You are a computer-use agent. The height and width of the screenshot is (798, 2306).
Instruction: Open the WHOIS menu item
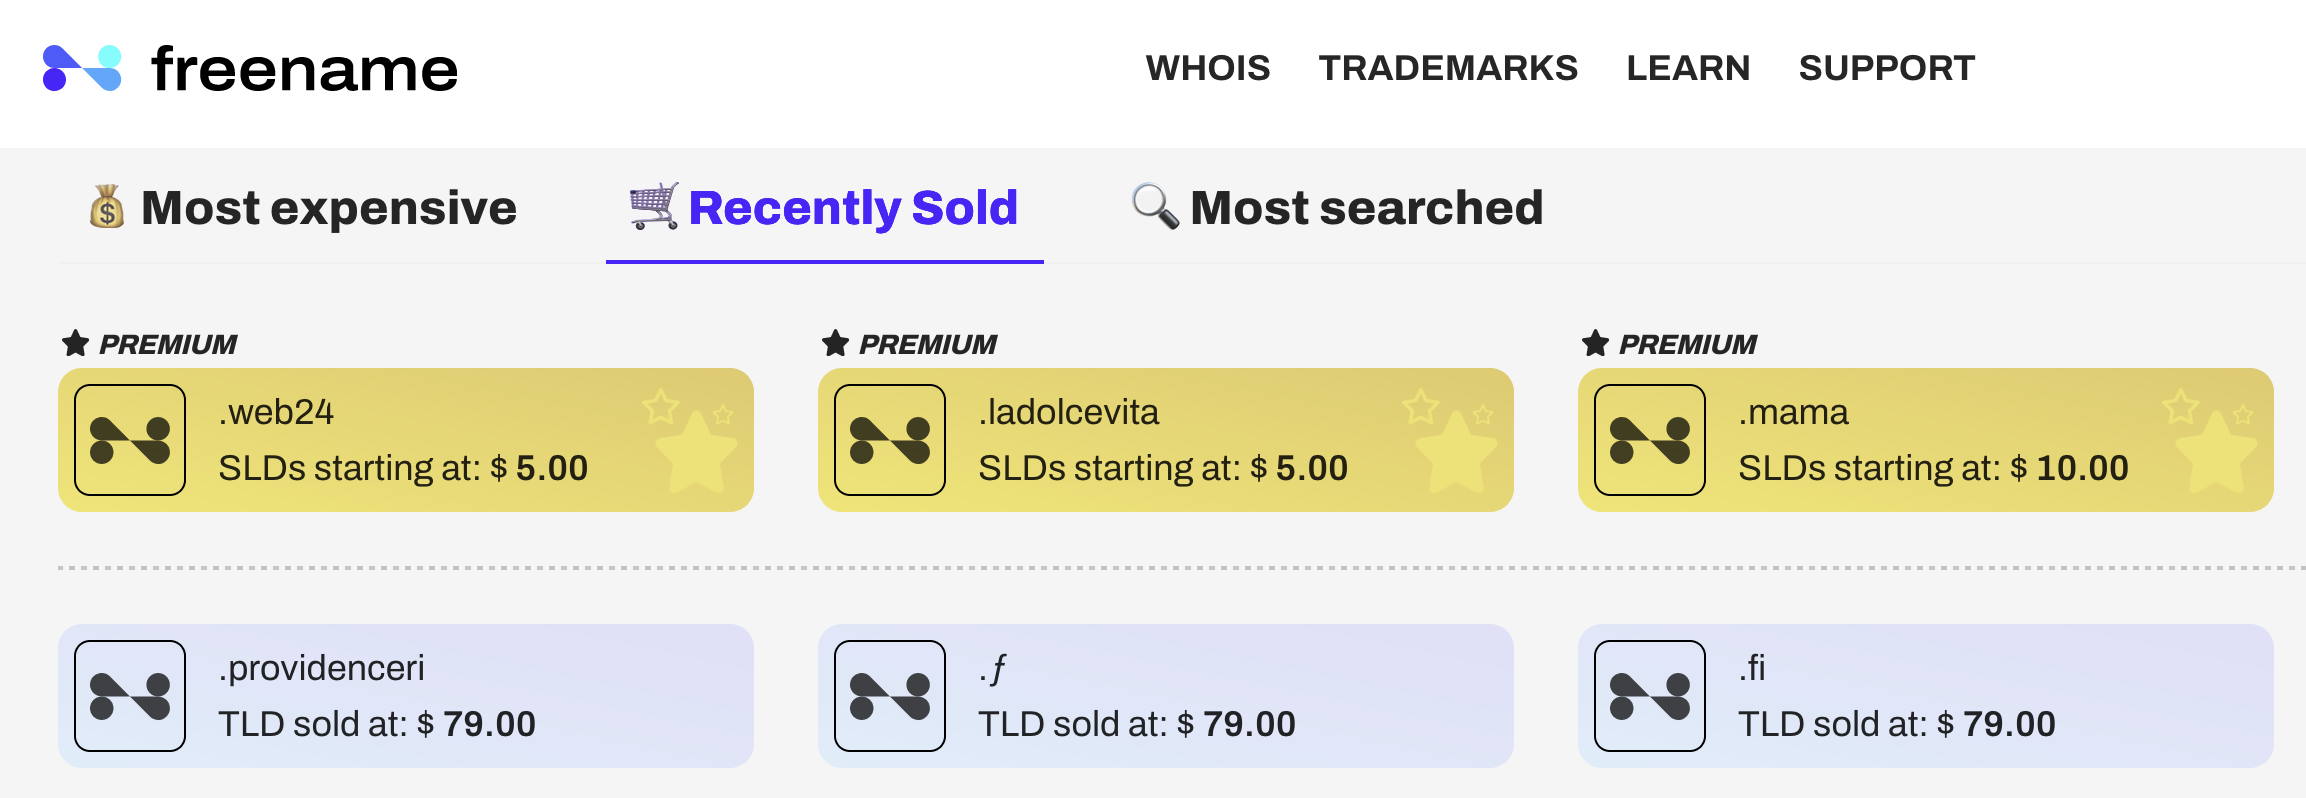[x=1208, y=68]
